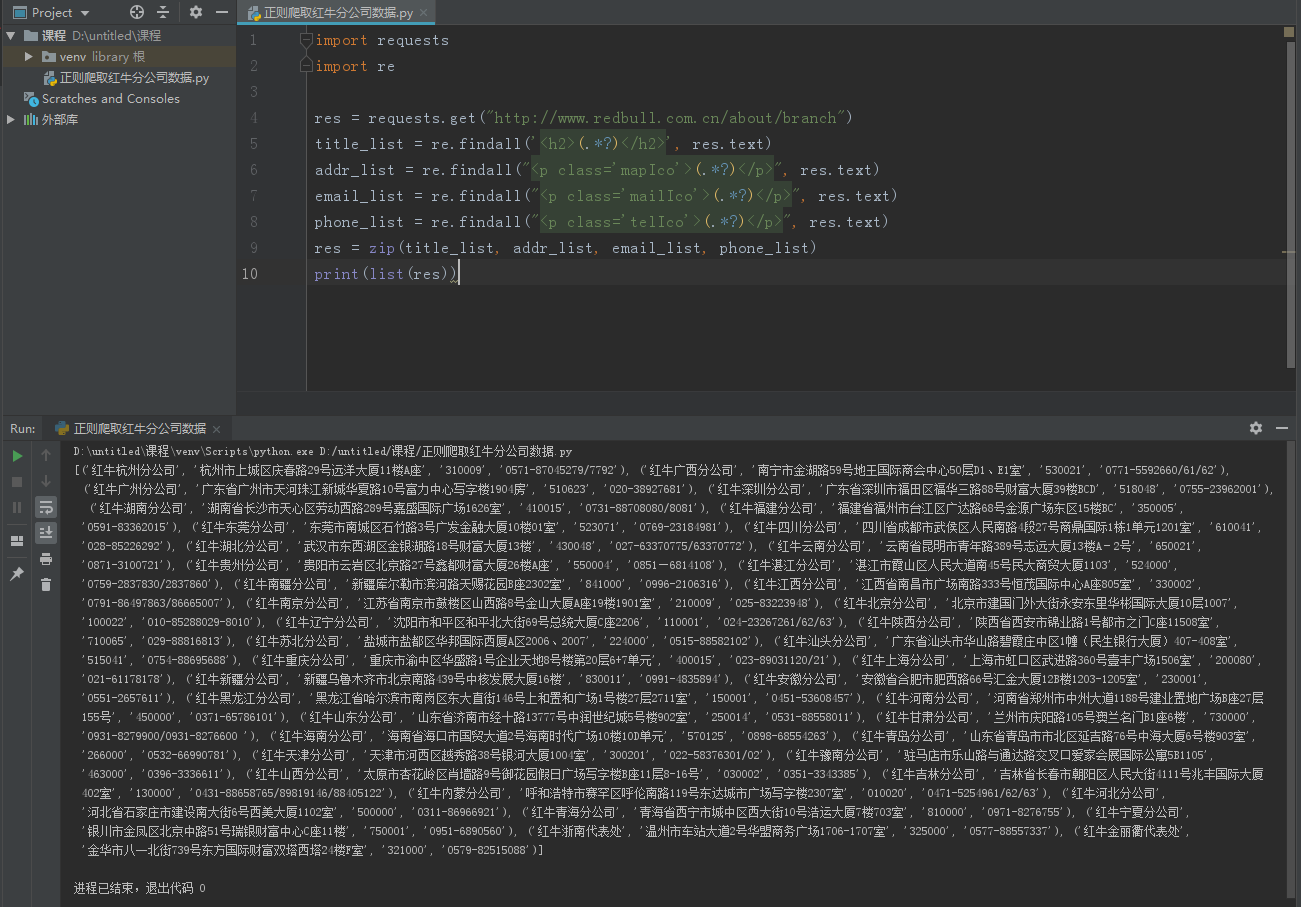The width and height of the screenshot is (1301, 907).
Task: Click the 课程 project root row
Action: tap(118, 36)
